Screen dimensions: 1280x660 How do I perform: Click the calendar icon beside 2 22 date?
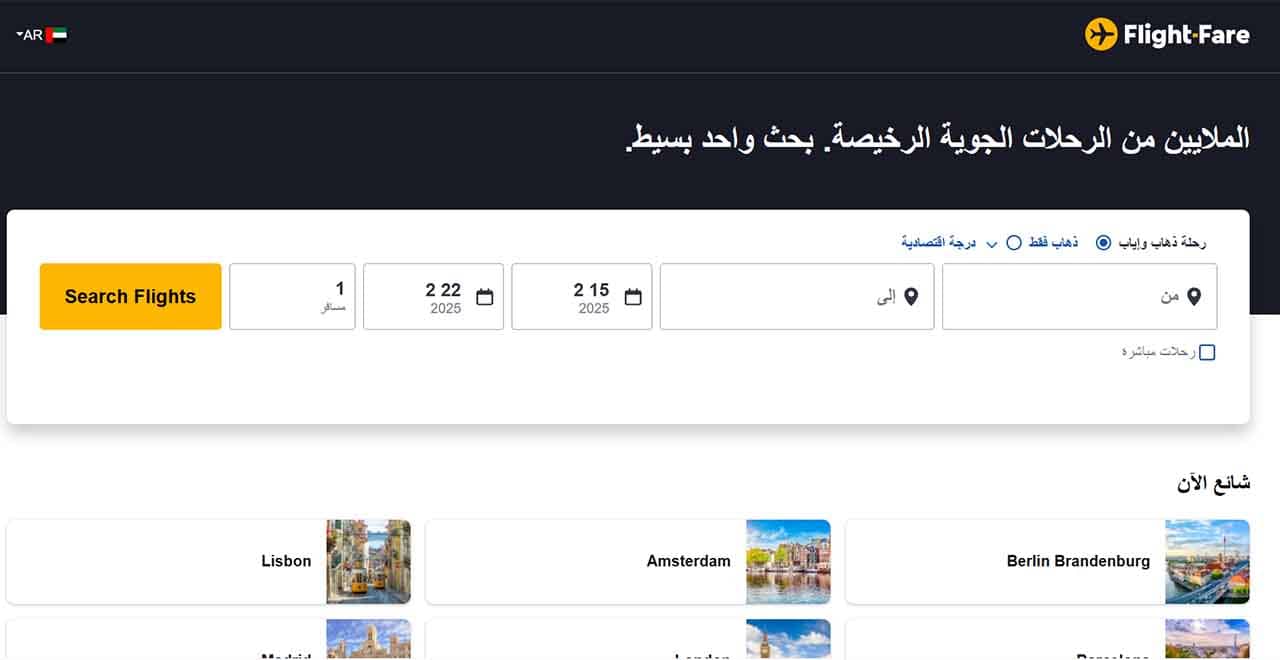pyautogui.click(x=485, y=296)
